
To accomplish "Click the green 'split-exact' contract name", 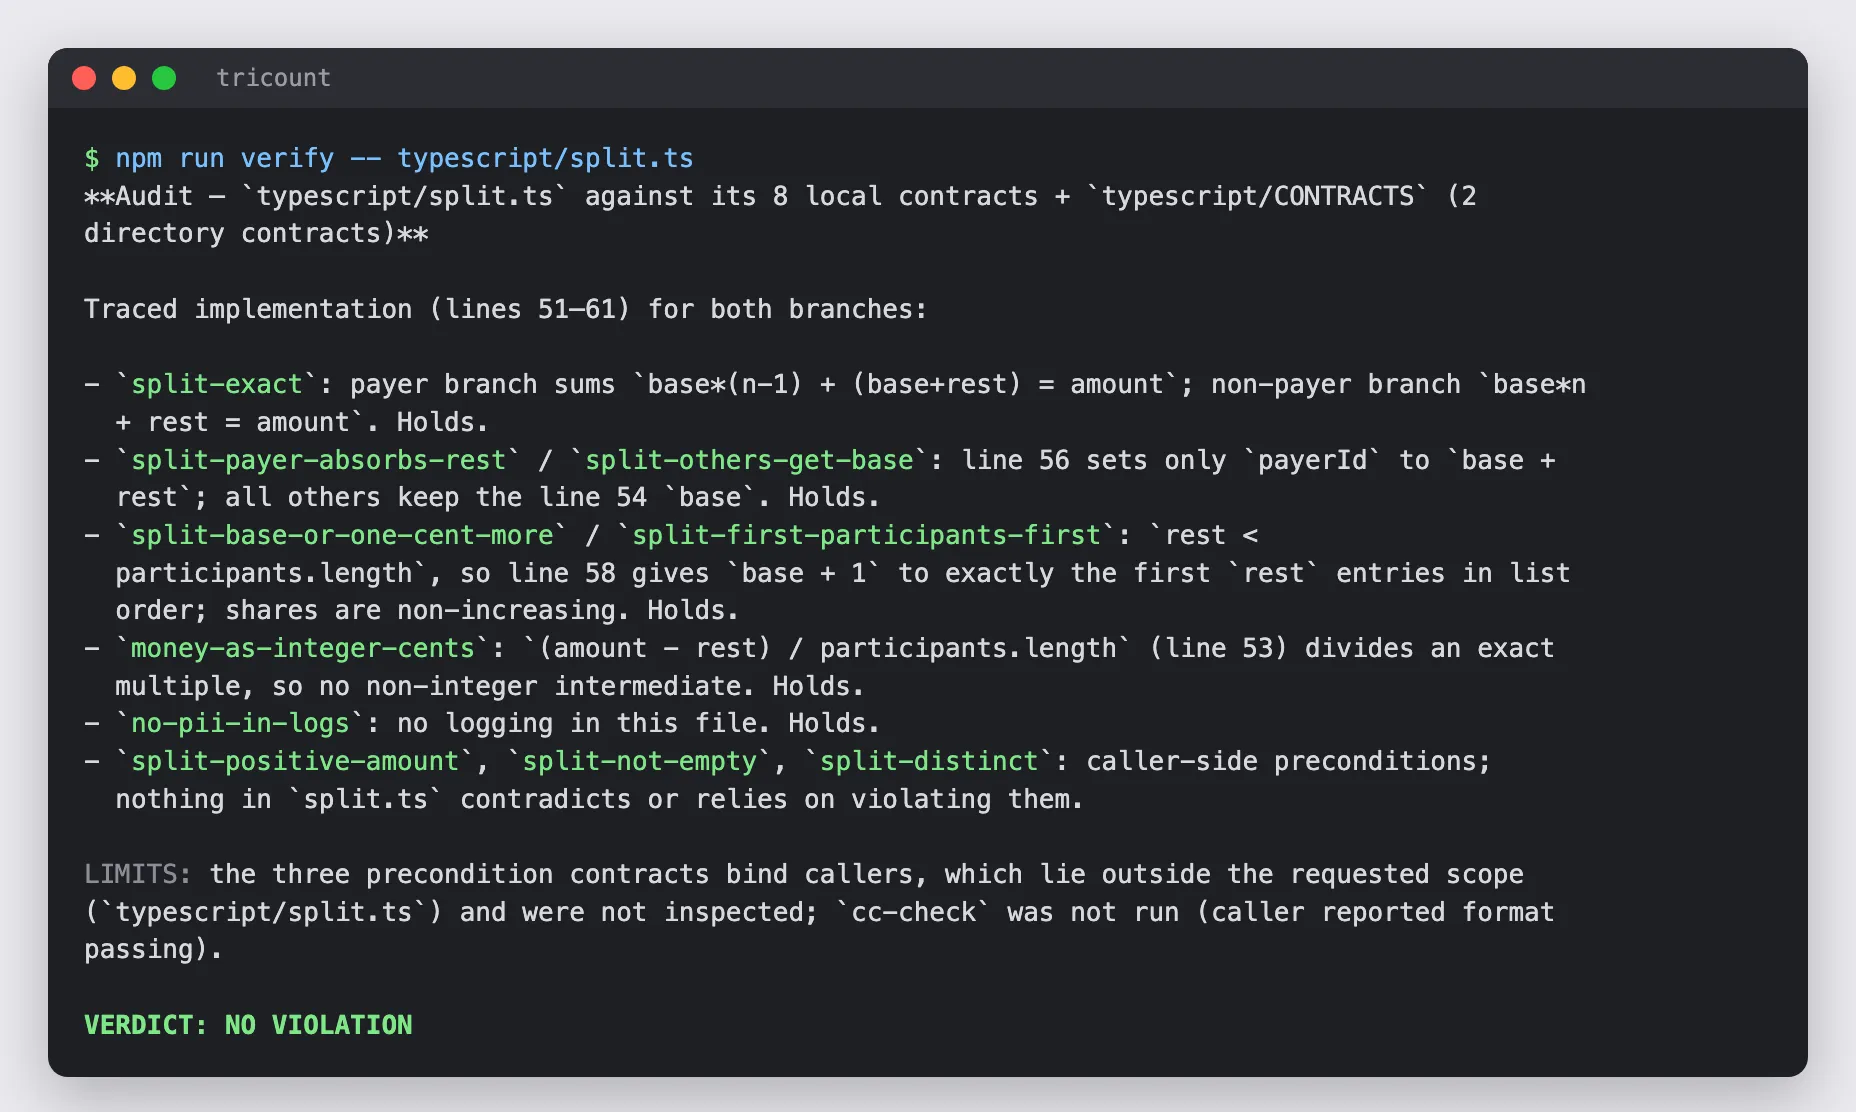I will (217, 384).
